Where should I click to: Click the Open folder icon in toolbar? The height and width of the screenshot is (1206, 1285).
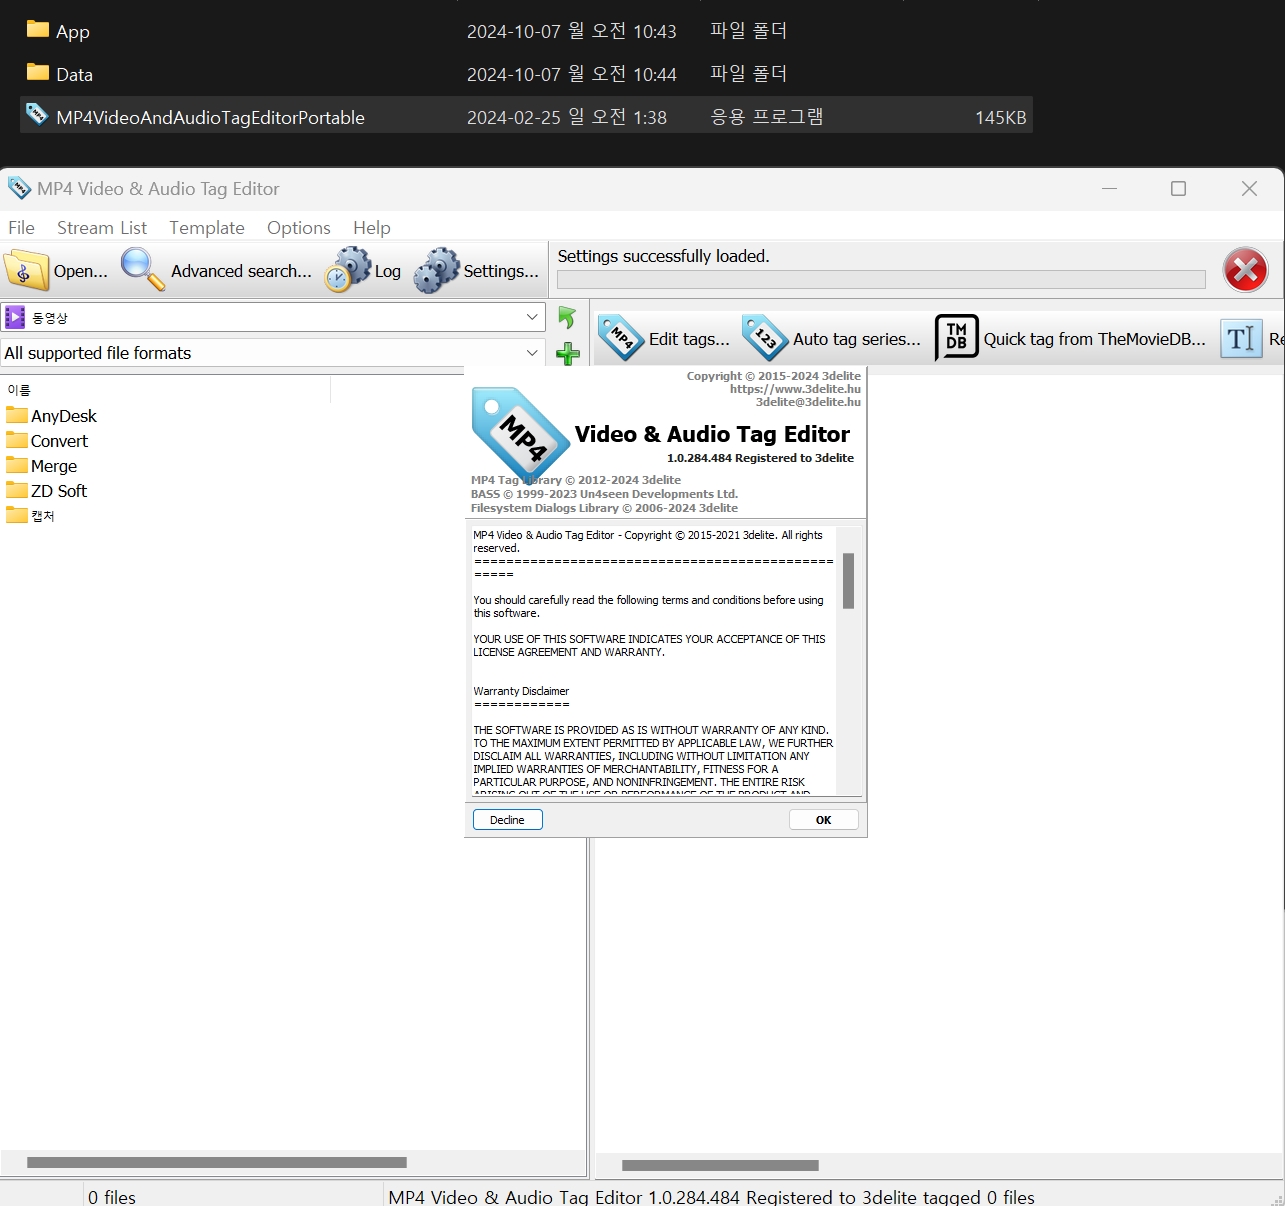pos(27,270)
